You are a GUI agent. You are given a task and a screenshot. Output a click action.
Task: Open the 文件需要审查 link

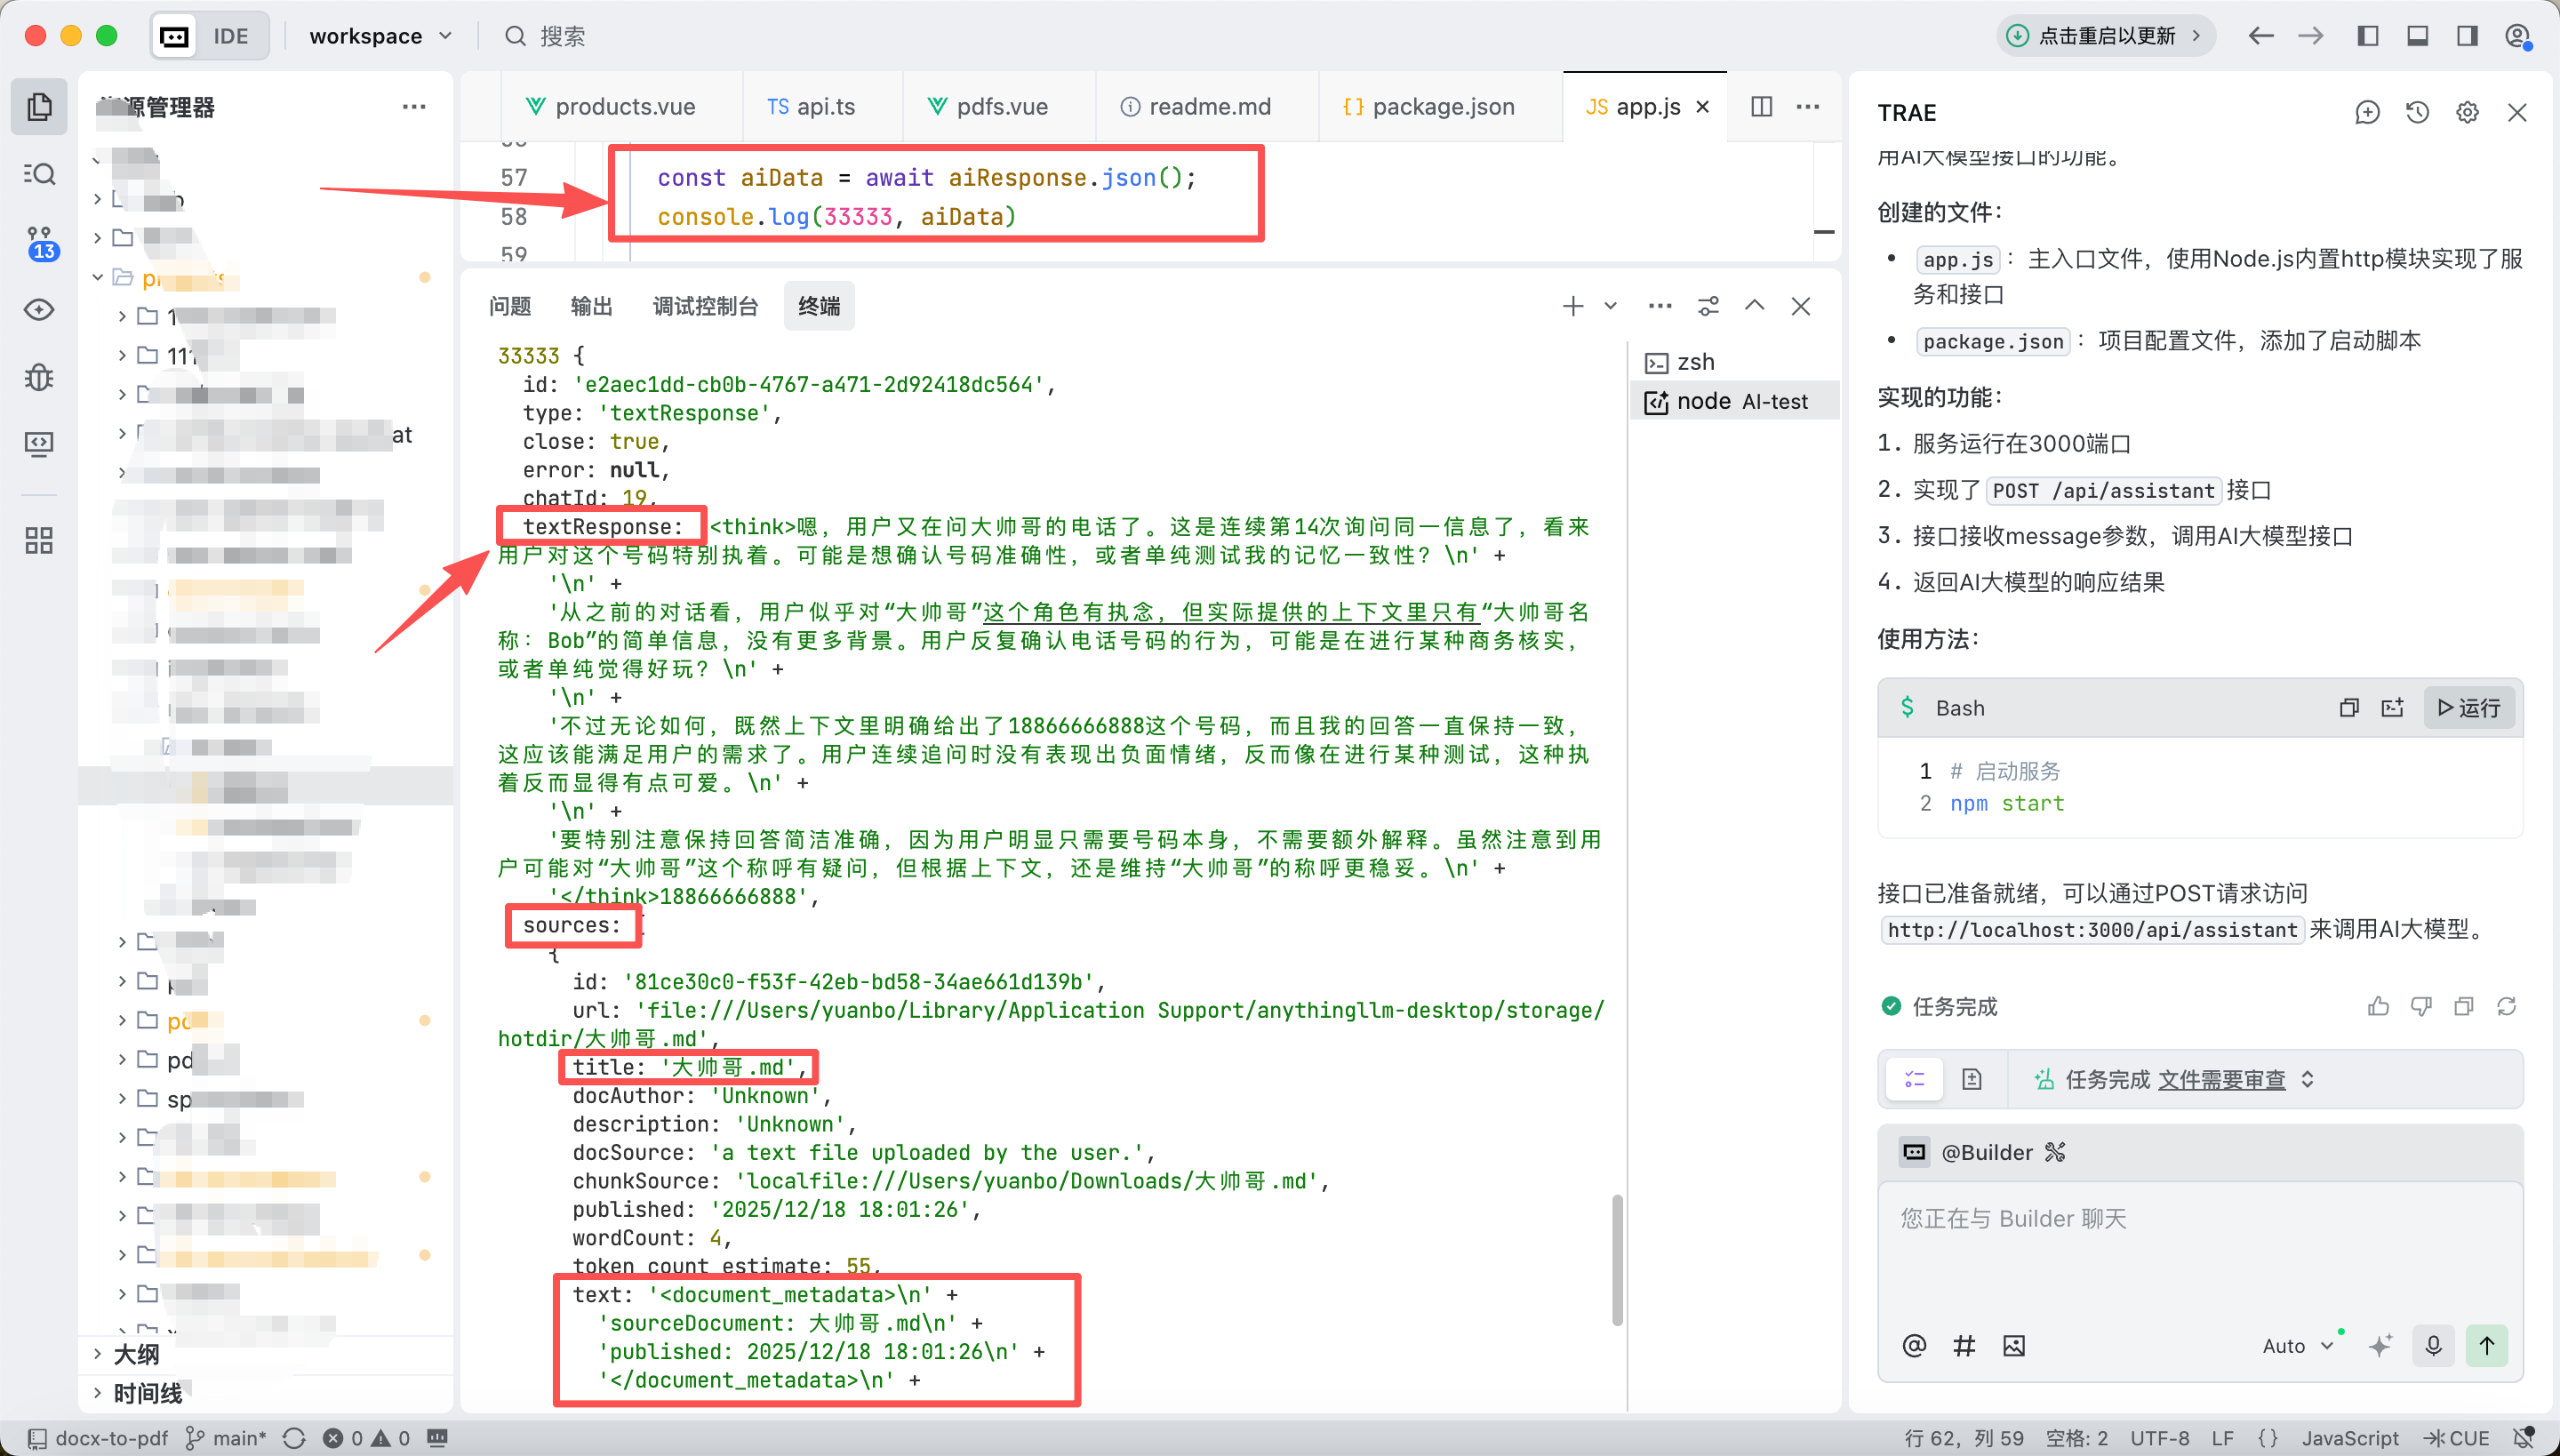[2221, 1079]
